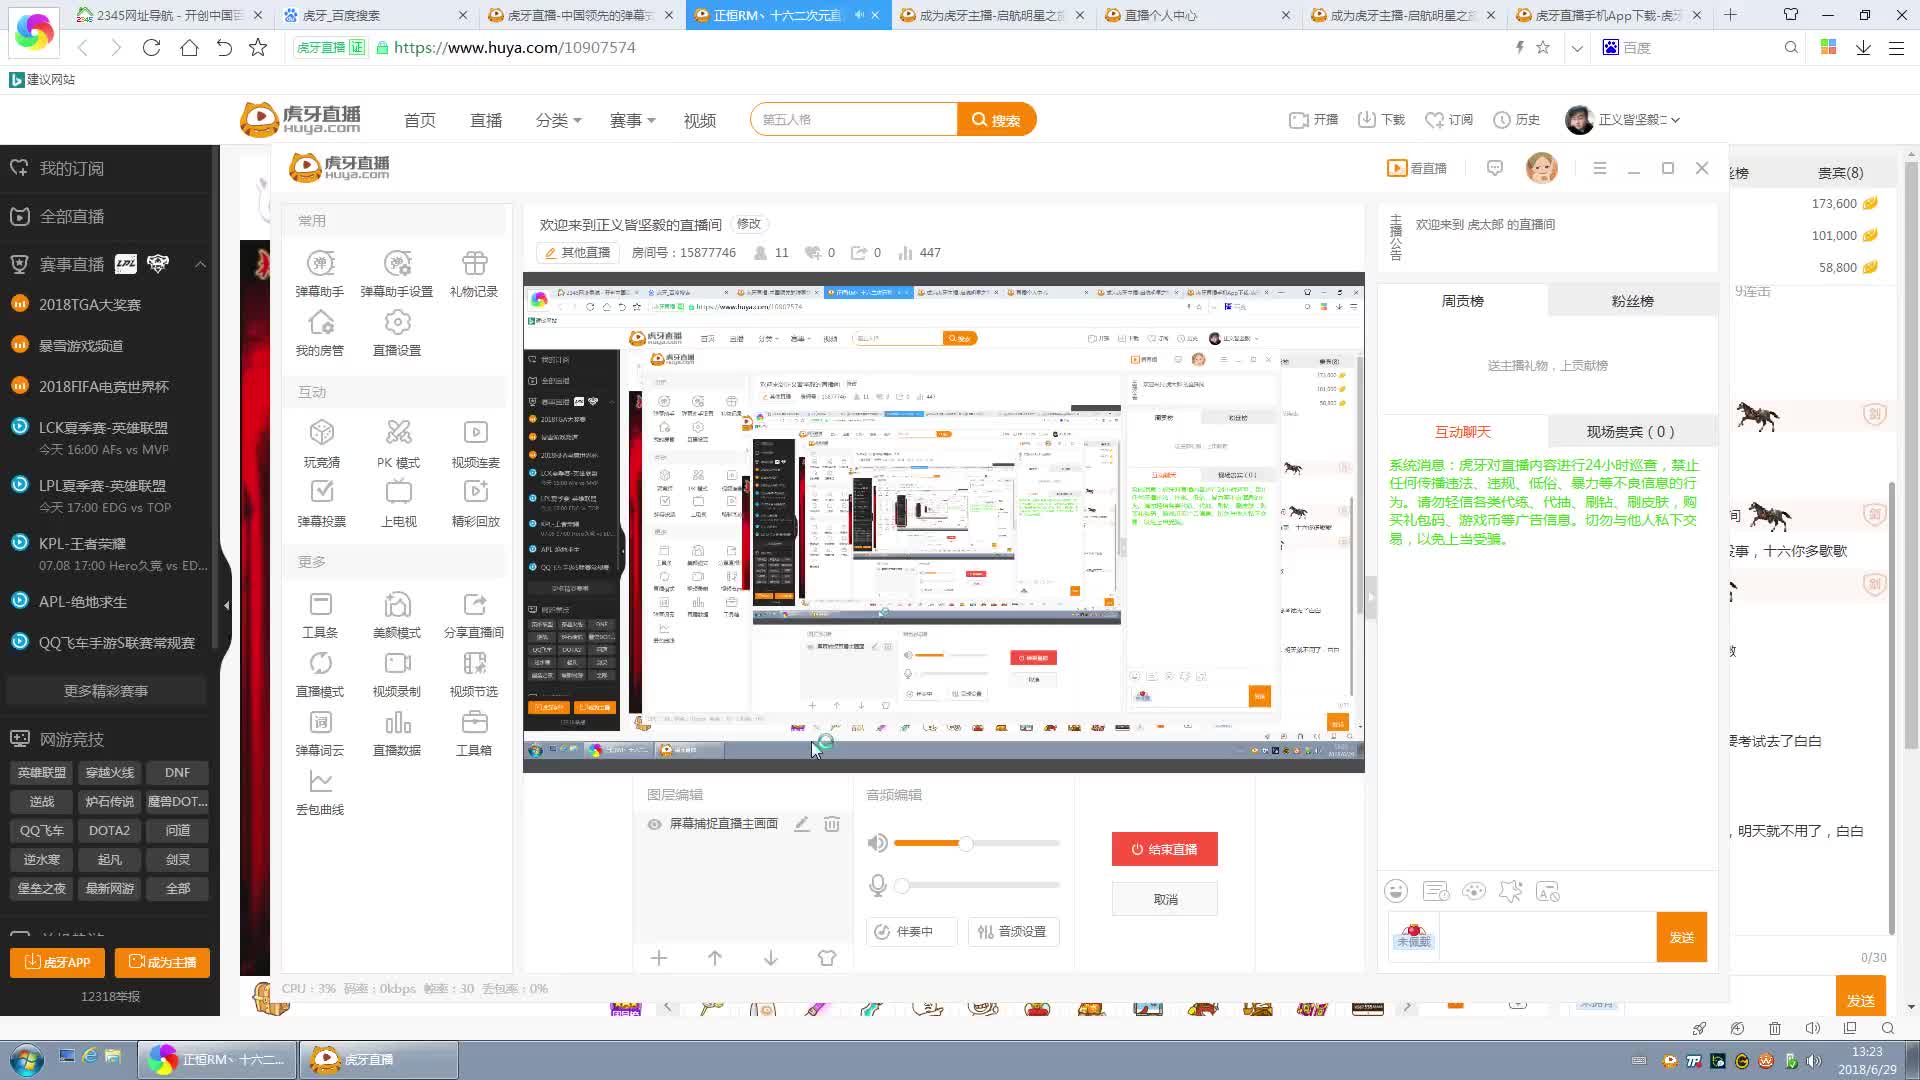Expand the 赛事 dropdown in navigation
This screenshot has width=1920, height=1080.
click(632, 120)
